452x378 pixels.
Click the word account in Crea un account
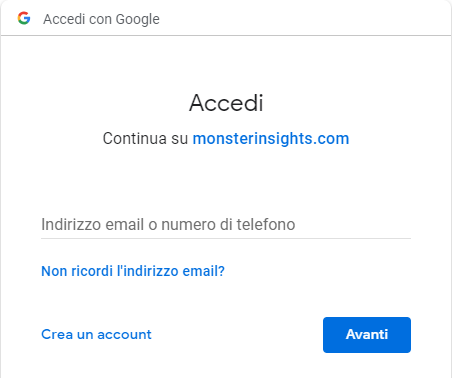point(124,334)
